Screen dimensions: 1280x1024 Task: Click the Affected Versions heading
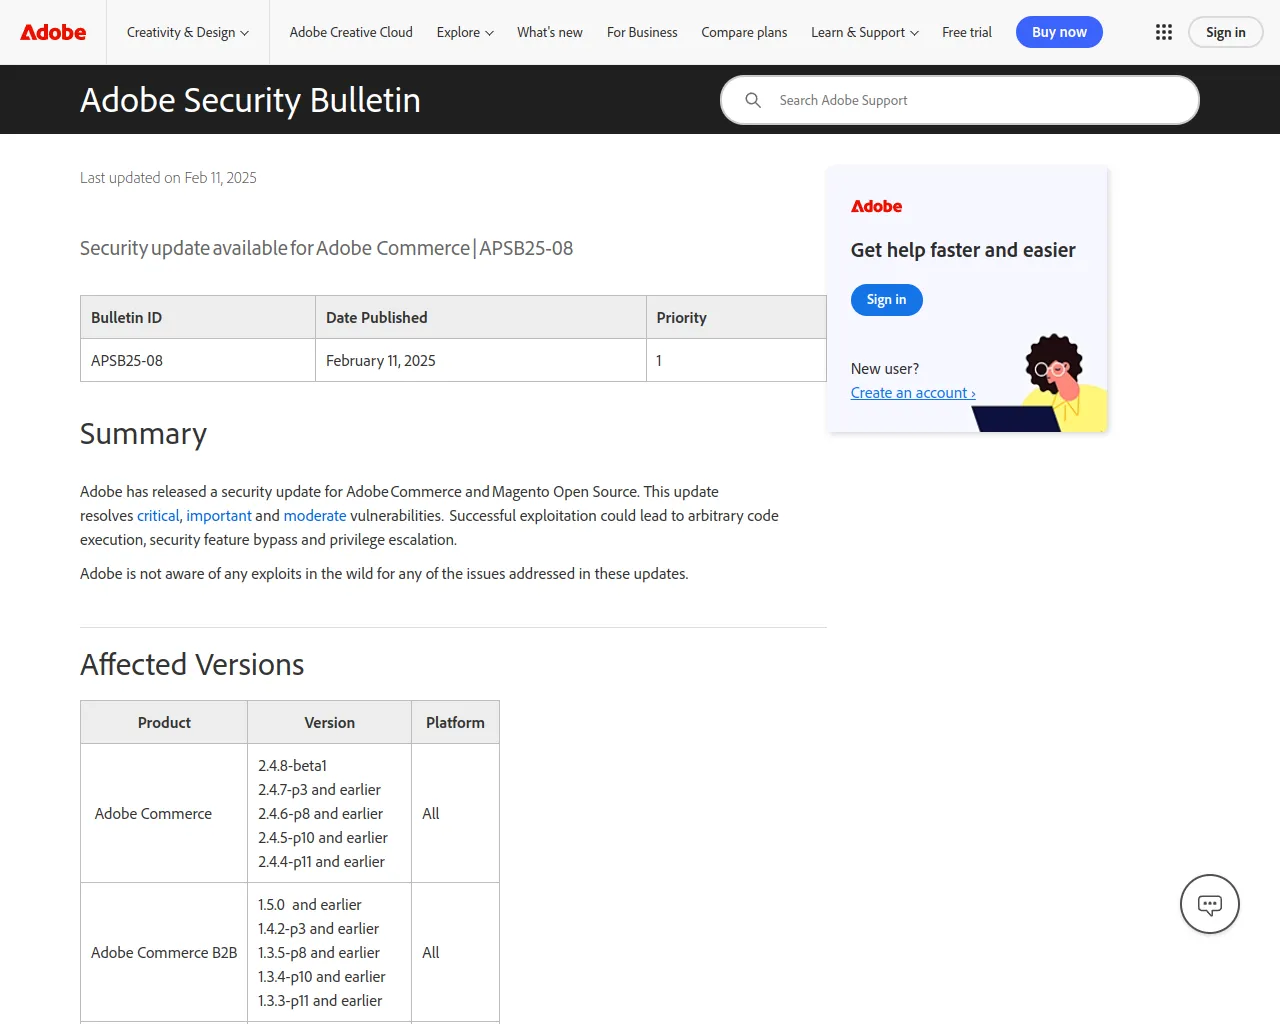click(192, 664)
